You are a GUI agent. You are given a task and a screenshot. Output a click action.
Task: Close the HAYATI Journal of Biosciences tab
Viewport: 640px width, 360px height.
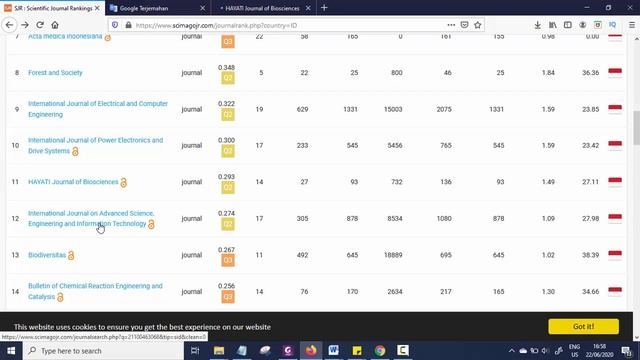point(308,8)
